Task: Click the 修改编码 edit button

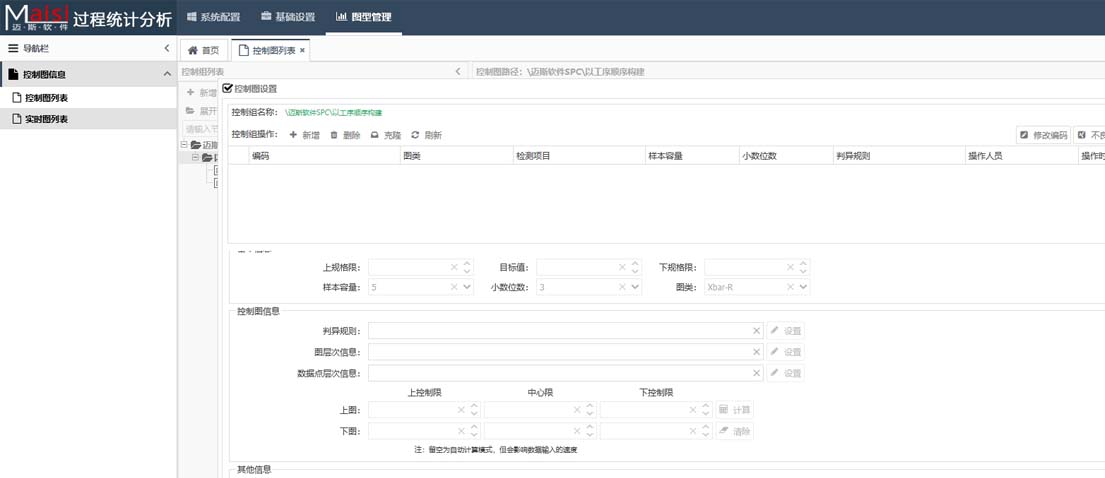Action: click(x=1043, y=135)
